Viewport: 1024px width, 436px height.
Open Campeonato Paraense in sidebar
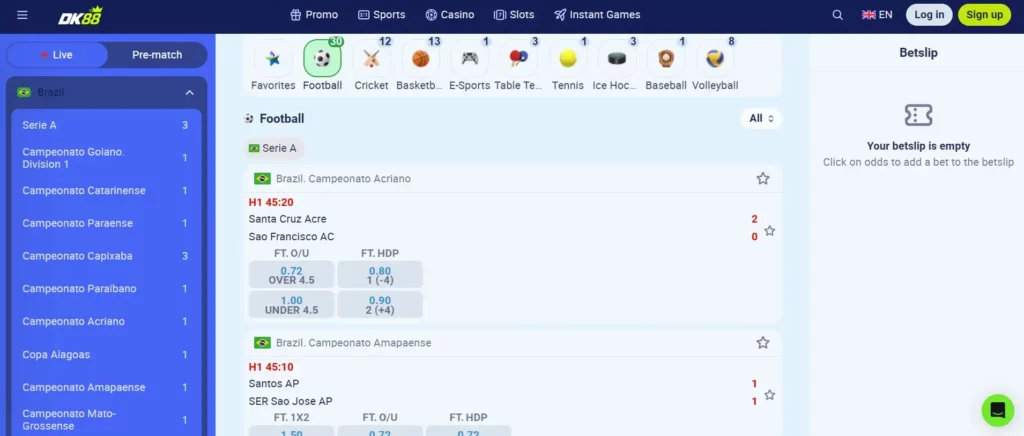tap(105, 223)
